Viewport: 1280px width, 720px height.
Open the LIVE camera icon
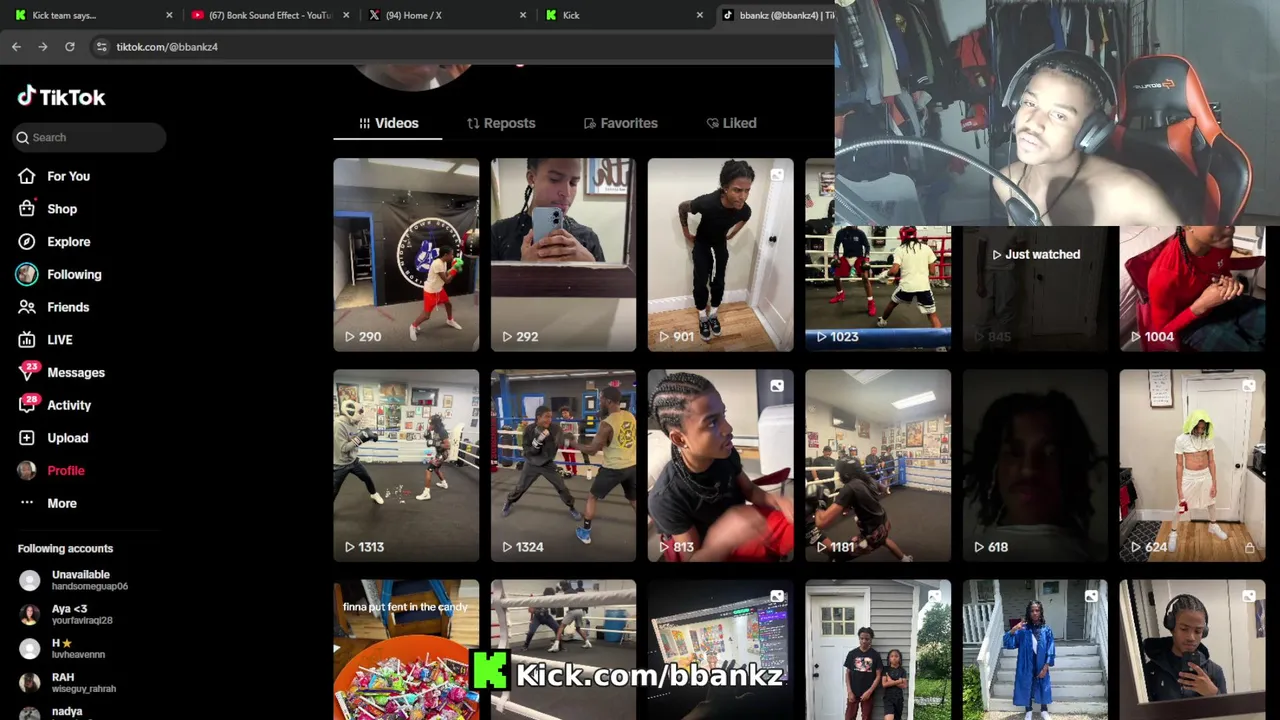point(27,340)
